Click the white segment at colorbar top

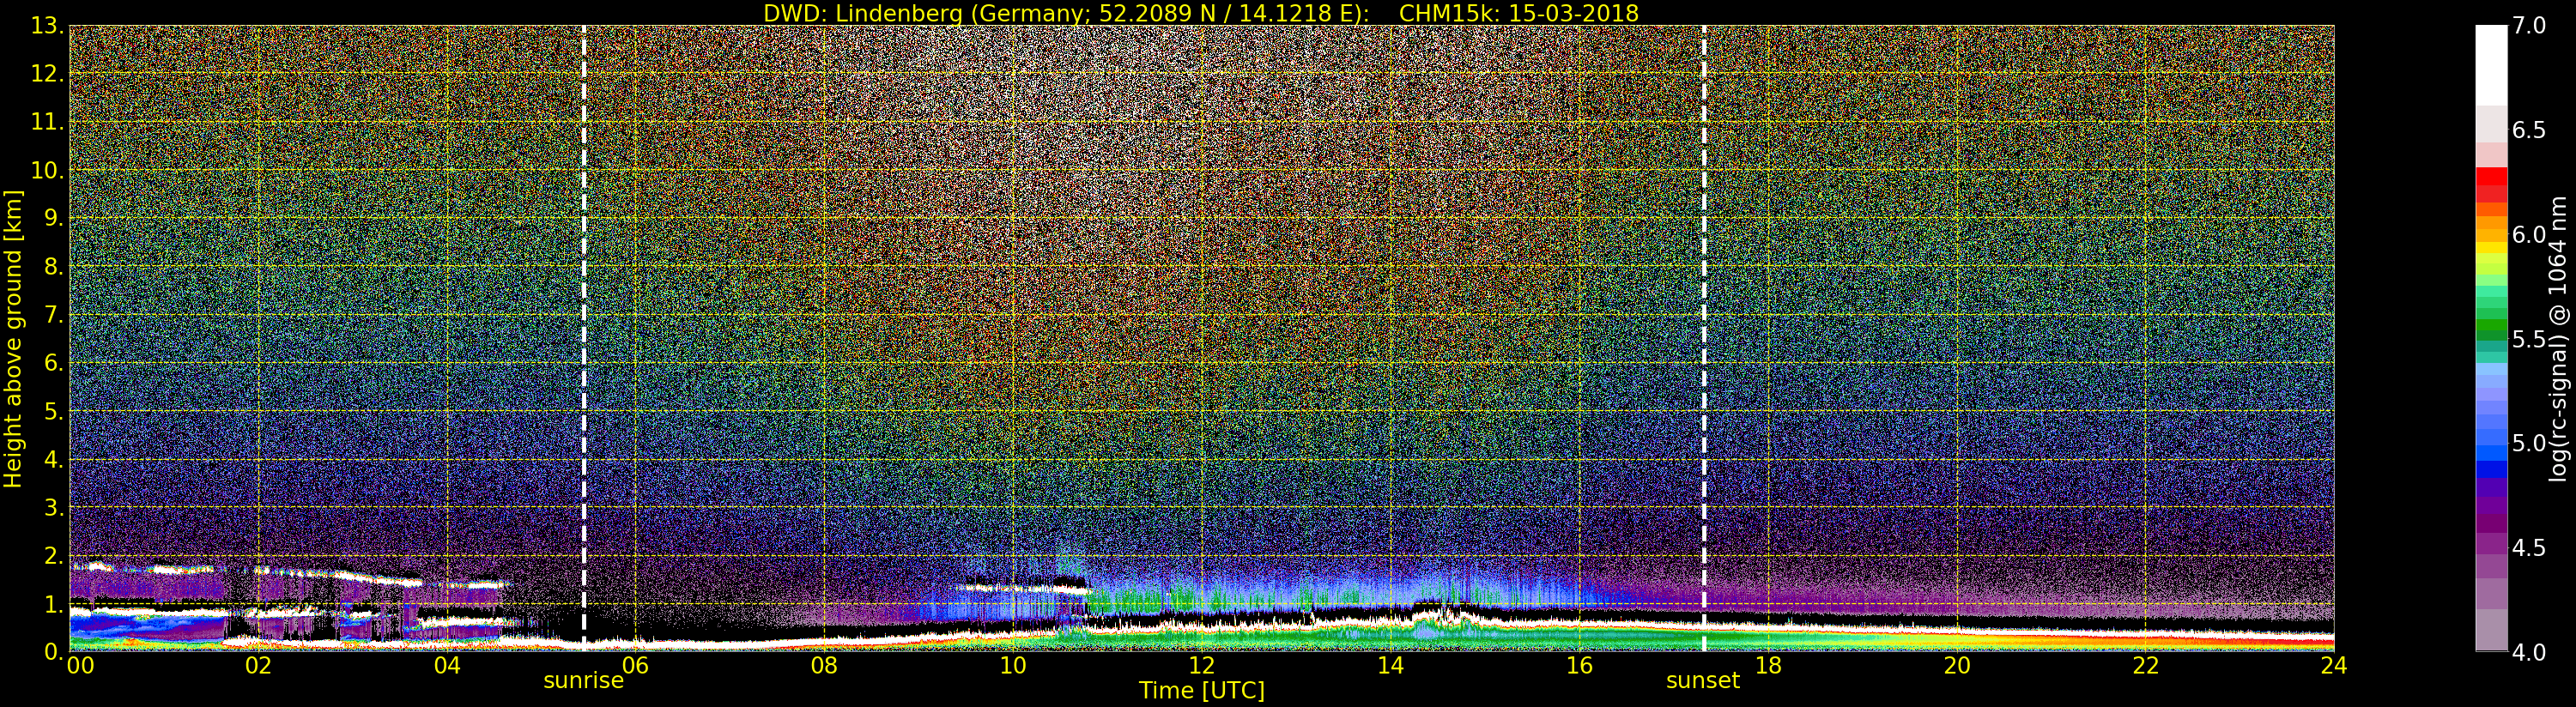click(2491, 65)
